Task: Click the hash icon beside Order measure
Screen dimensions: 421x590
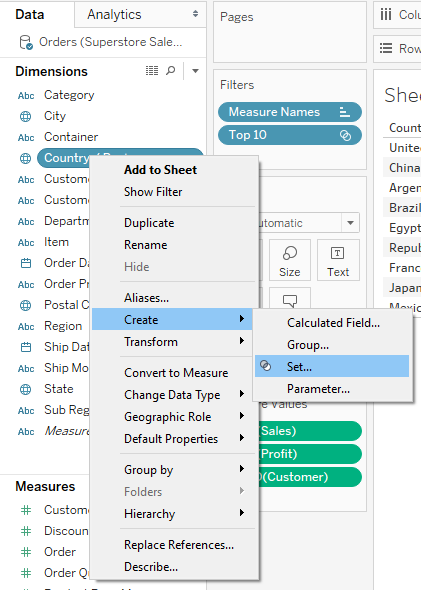Action: [26, 552]
